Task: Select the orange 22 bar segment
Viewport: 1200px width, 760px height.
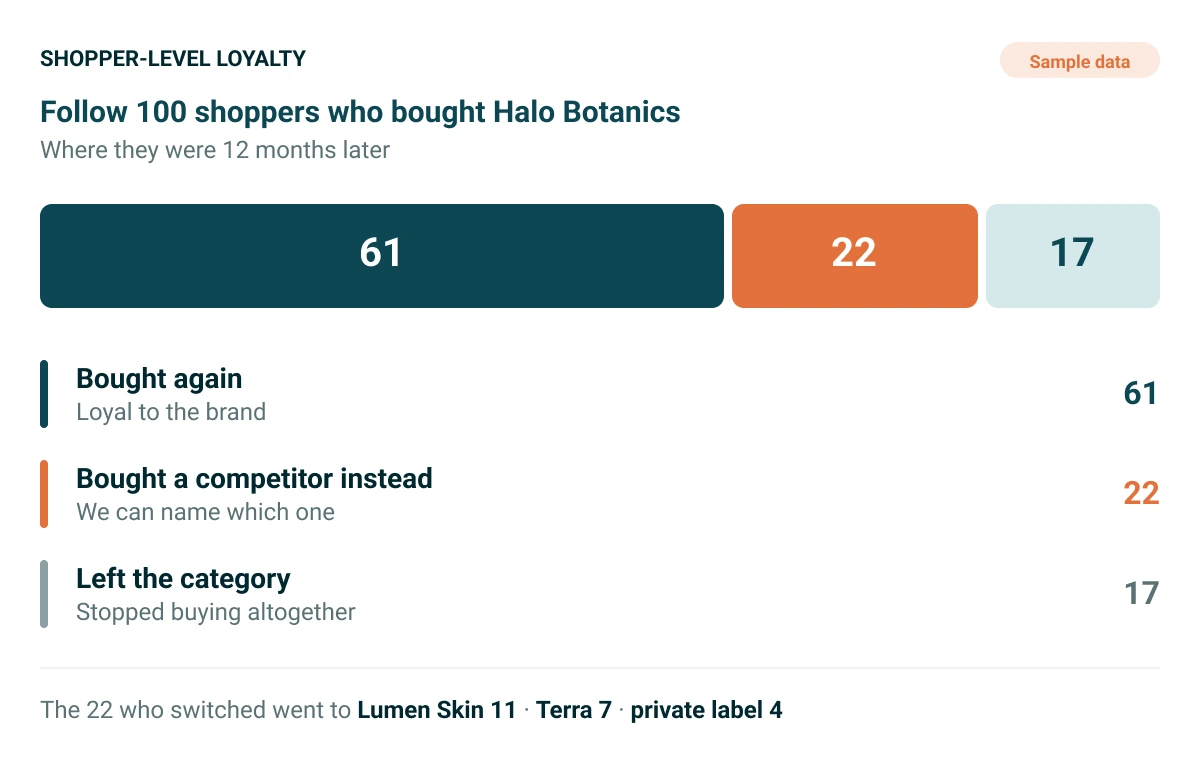Action: click(x=855, y=256)
